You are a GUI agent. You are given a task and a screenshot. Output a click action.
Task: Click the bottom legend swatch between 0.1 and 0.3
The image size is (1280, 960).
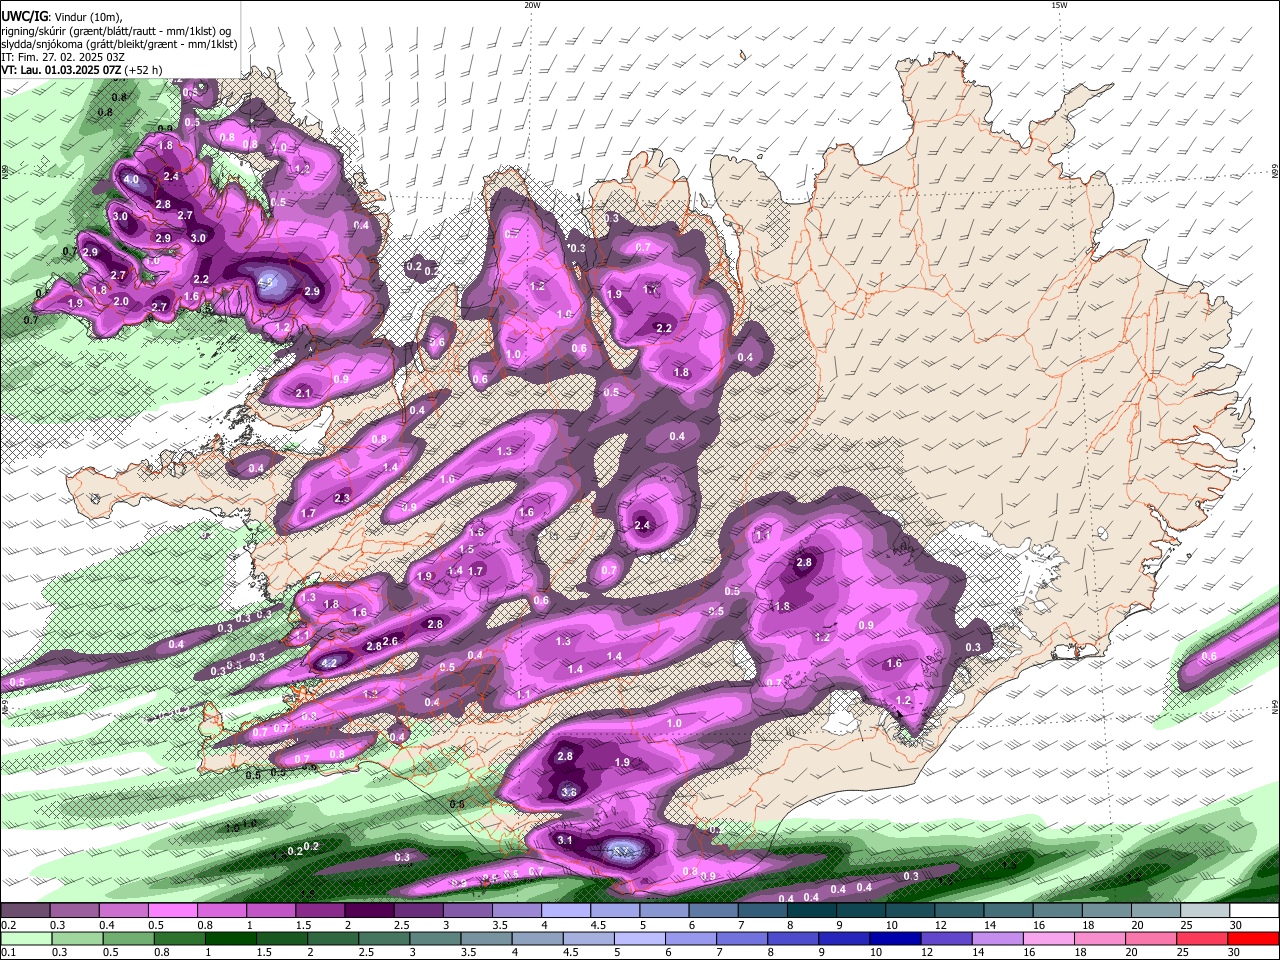(27, 939)
